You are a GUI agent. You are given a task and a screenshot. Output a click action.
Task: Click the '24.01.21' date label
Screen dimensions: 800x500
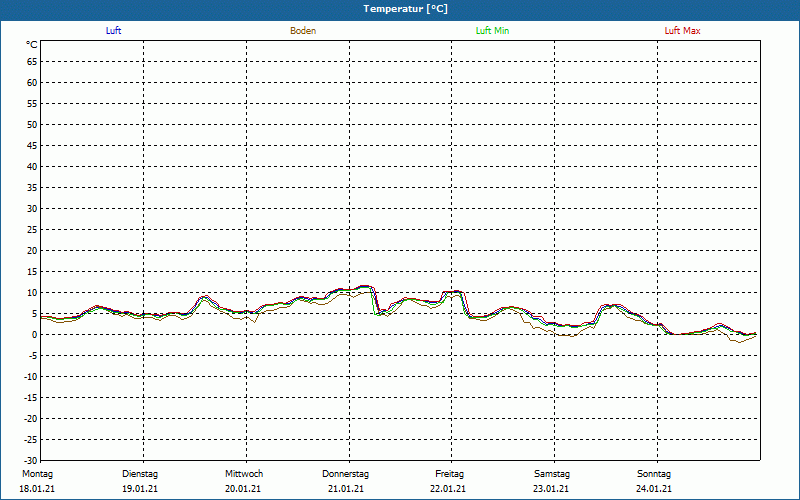[x=654, y=489]
